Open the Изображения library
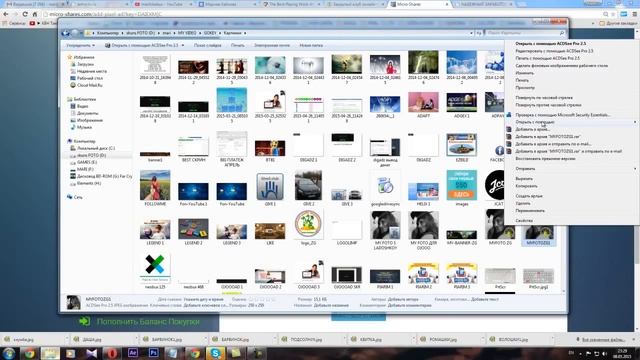 (89, 120)
